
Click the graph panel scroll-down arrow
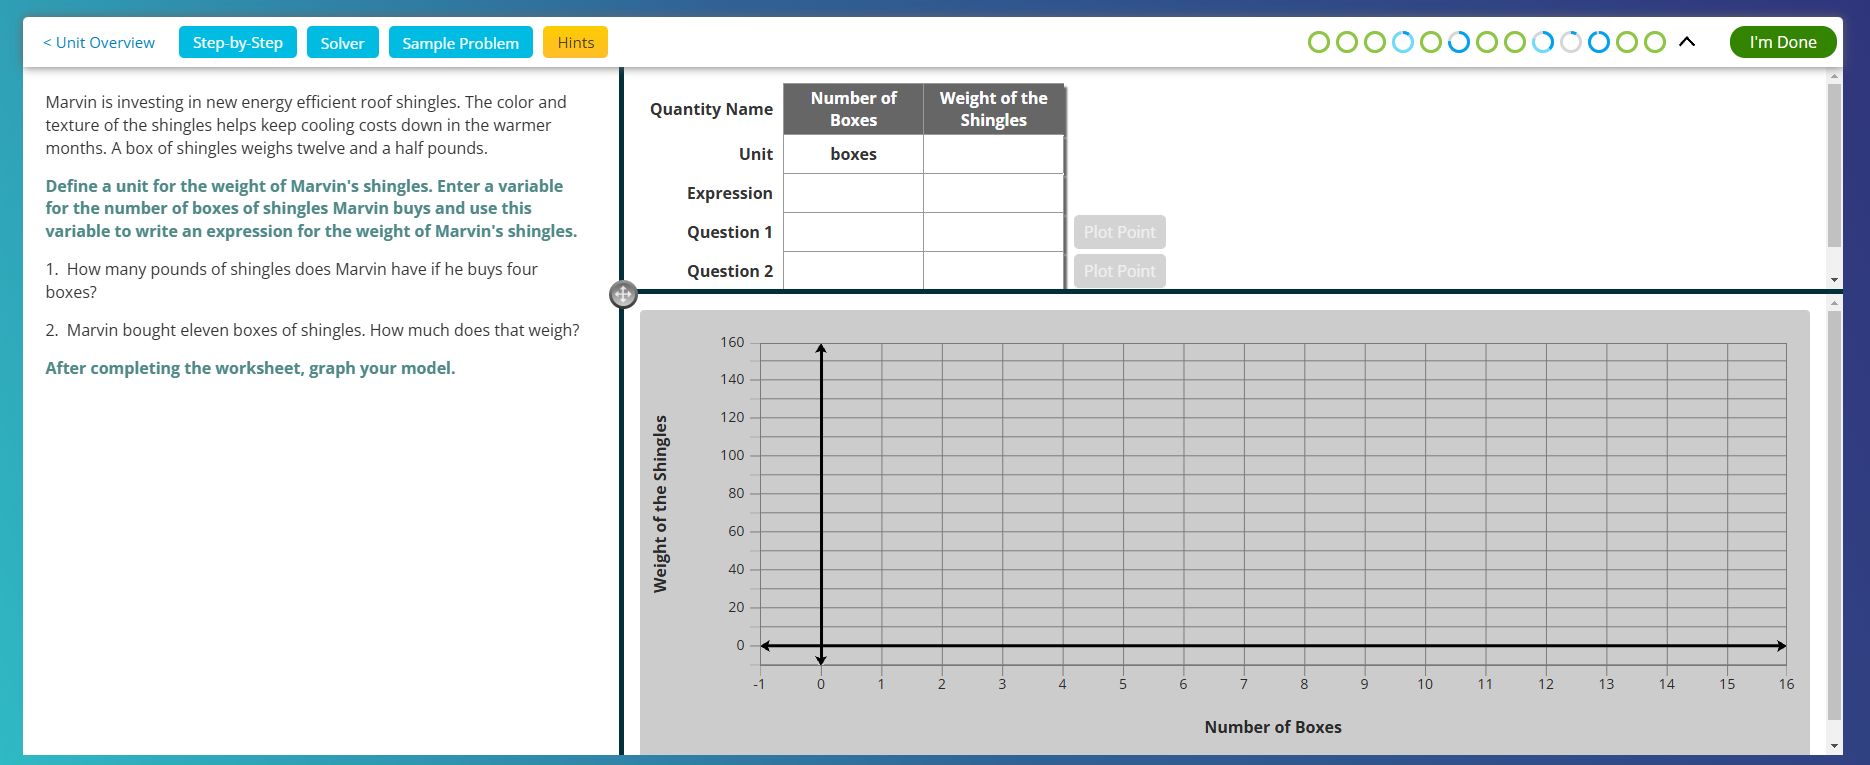tap(1834, 746)
